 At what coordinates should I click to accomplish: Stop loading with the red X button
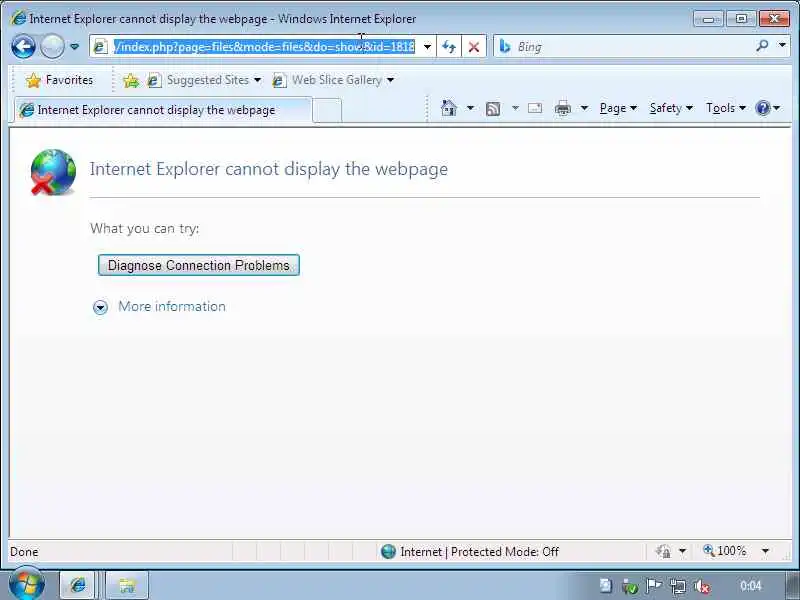point(473,47)
